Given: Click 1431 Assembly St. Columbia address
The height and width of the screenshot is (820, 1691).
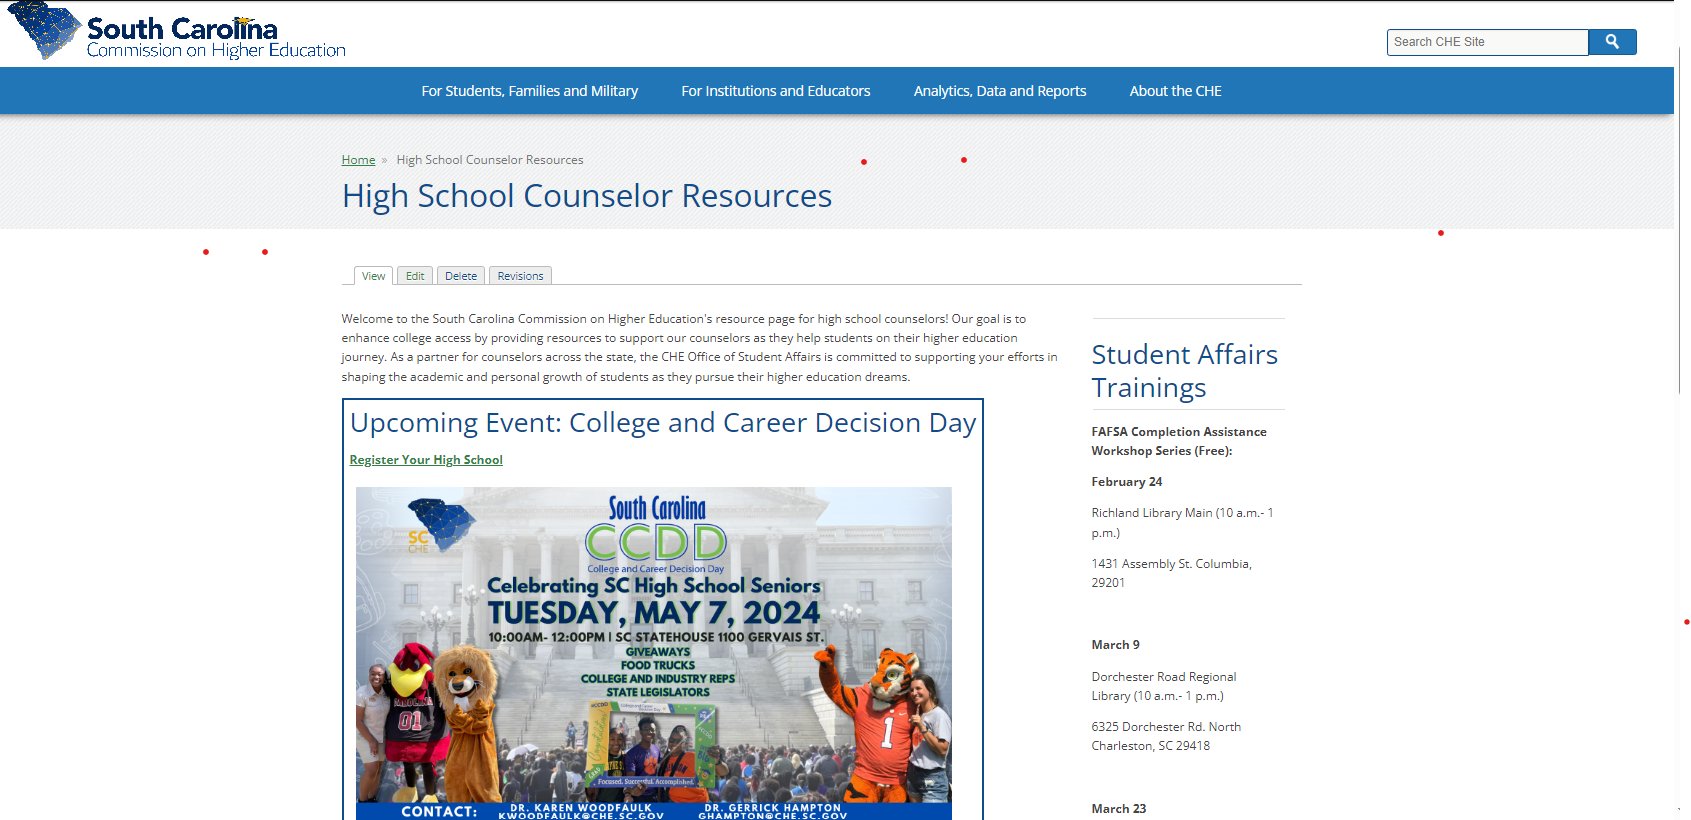Looking at the screenshot, I should 1171,573.
